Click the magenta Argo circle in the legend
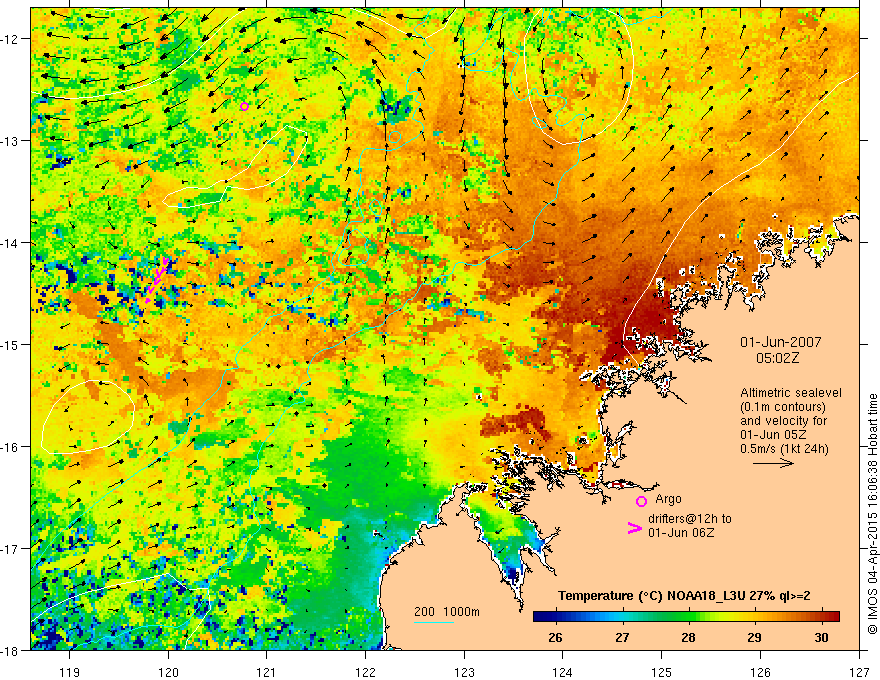Image resolution: width=880 pixels, height=680 pixels. click(641, 501)
